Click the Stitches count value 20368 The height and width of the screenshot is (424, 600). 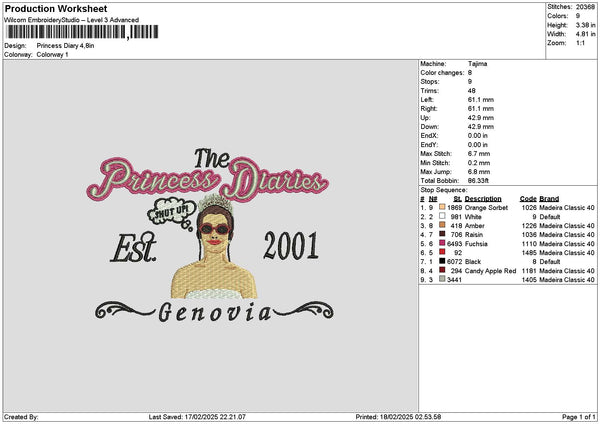[x=586, y=6]
